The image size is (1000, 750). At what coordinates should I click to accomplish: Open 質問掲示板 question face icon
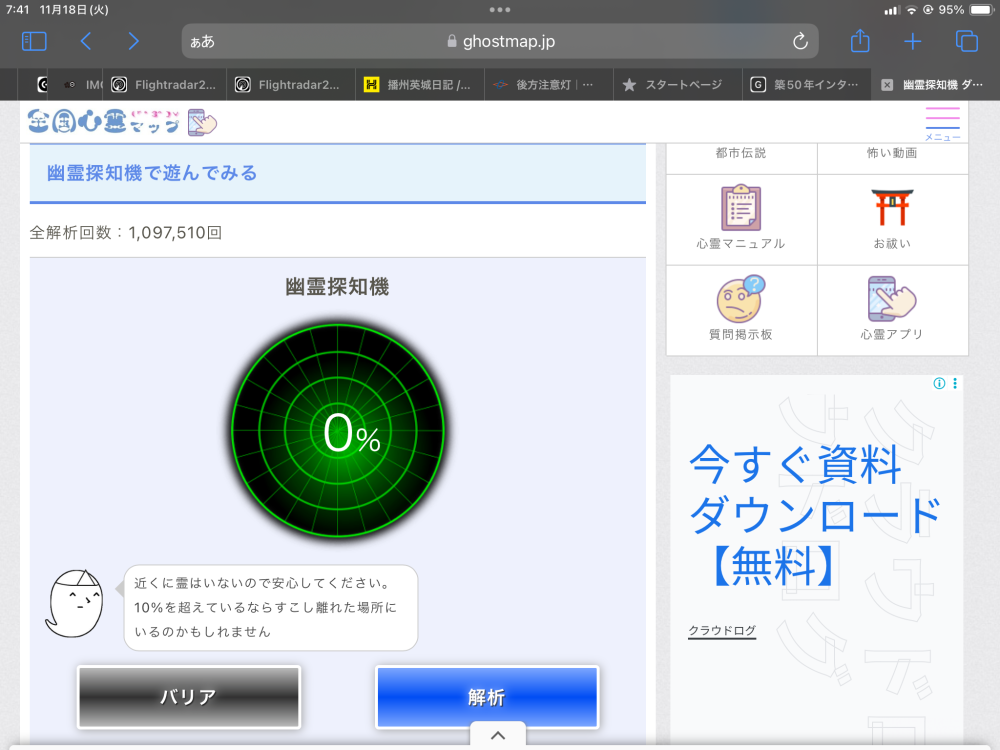741,298
